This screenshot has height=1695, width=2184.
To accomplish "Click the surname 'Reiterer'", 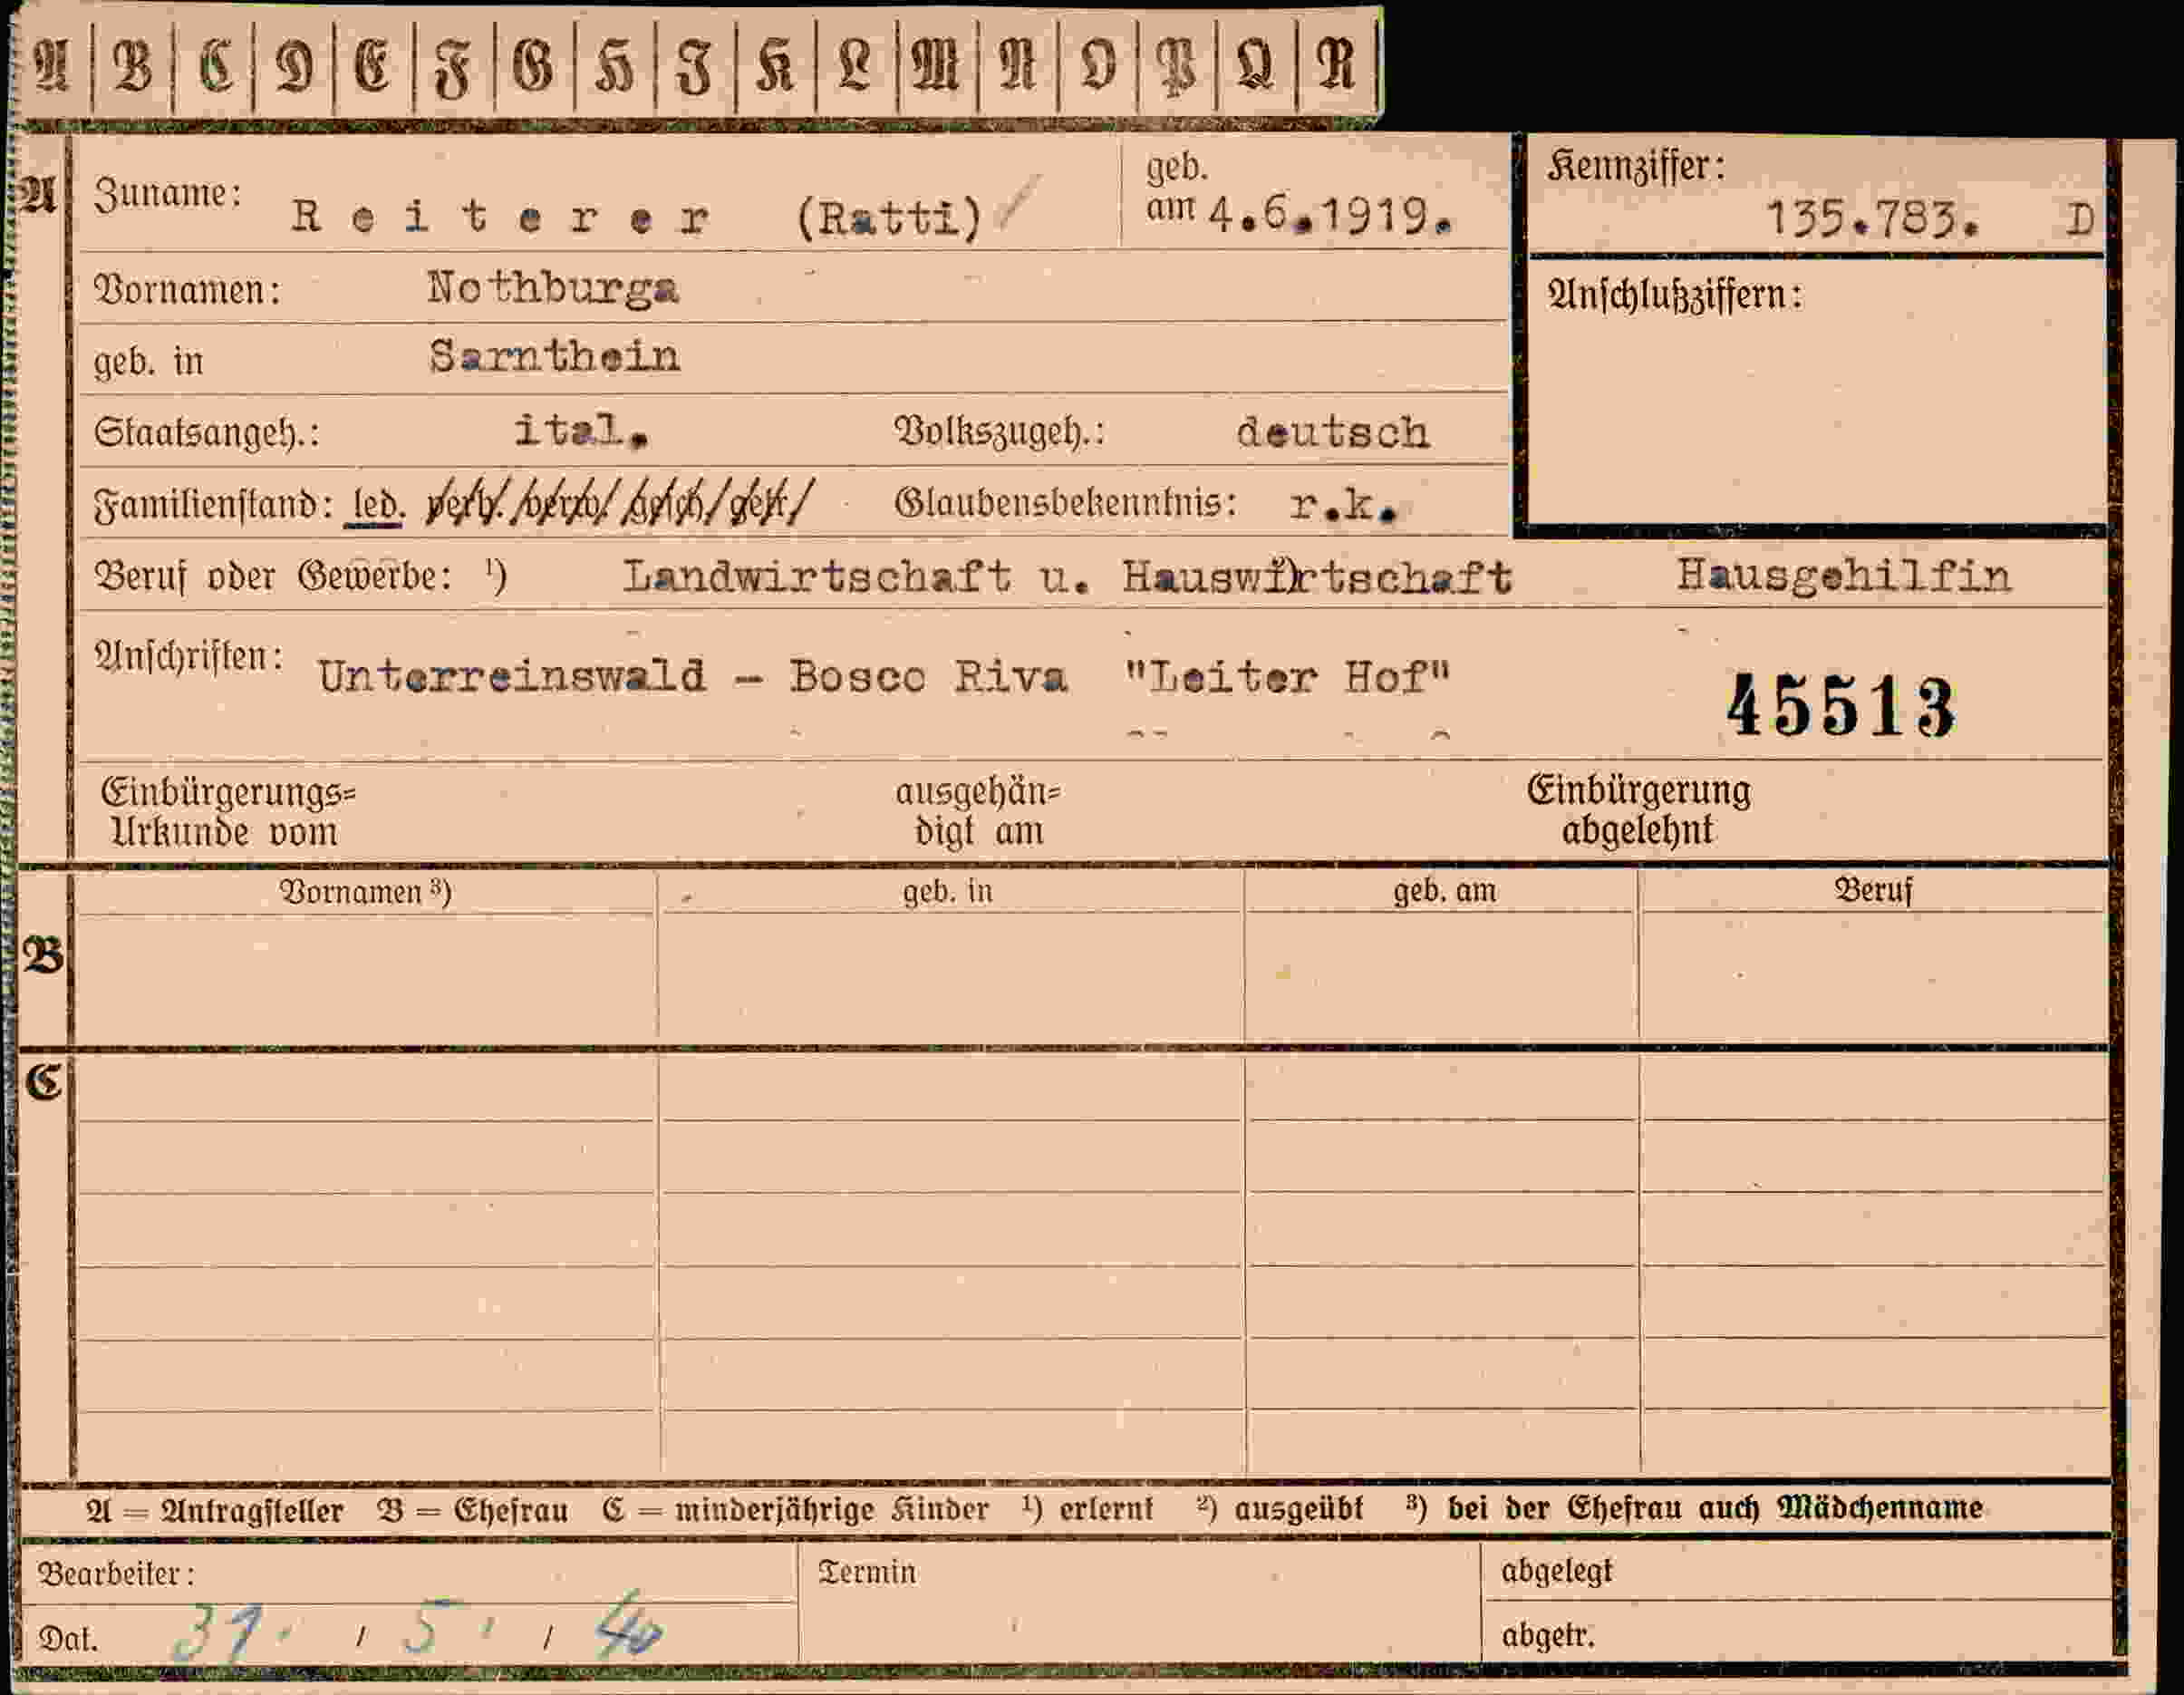I will click(x=501, y=216).
